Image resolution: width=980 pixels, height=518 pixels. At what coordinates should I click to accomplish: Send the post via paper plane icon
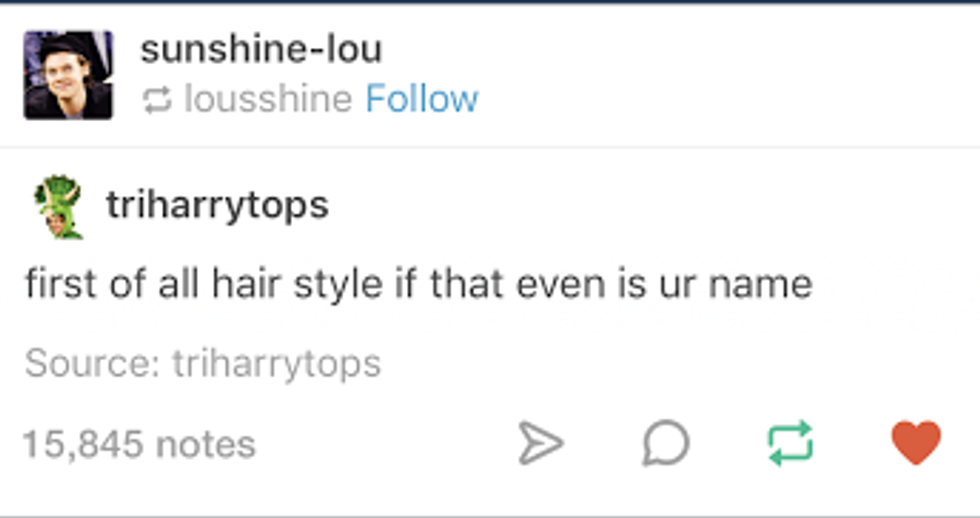pyautogui.click(x=541, y=443)
